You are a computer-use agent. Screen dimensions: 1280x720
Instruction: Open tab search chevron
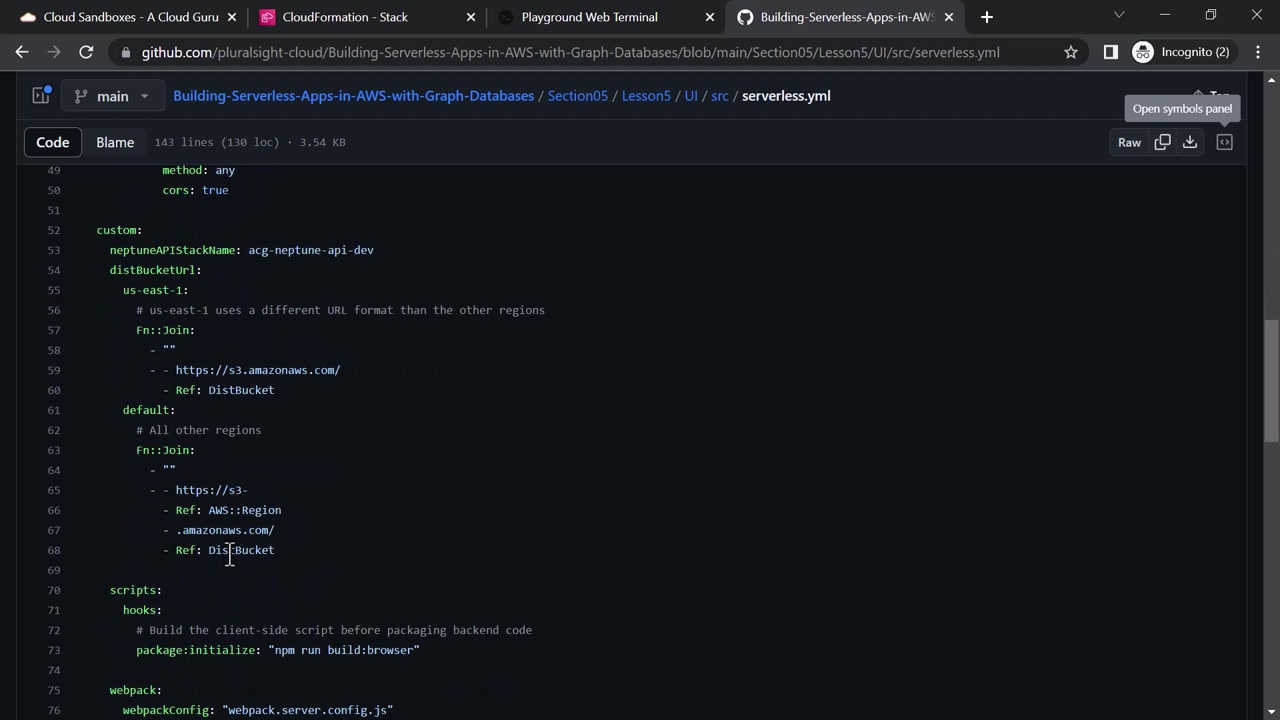pos(1119,15)
